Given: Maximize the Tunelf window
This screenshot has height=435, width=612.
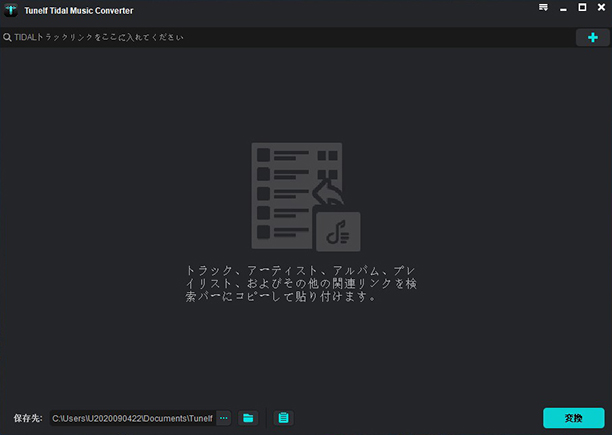Looking at the screenshot, I should tap(582, 7).
